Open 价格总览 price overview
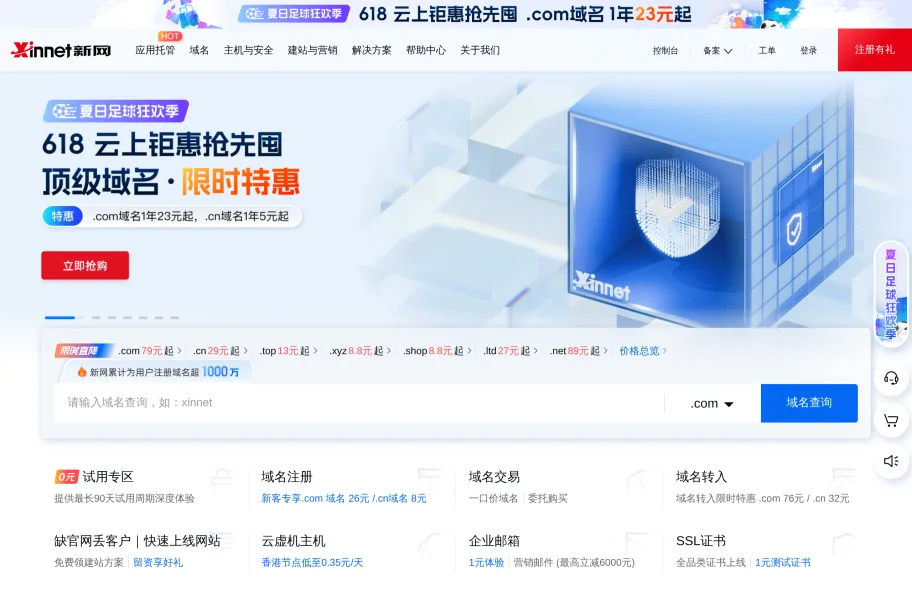 [x=643, y=351]
